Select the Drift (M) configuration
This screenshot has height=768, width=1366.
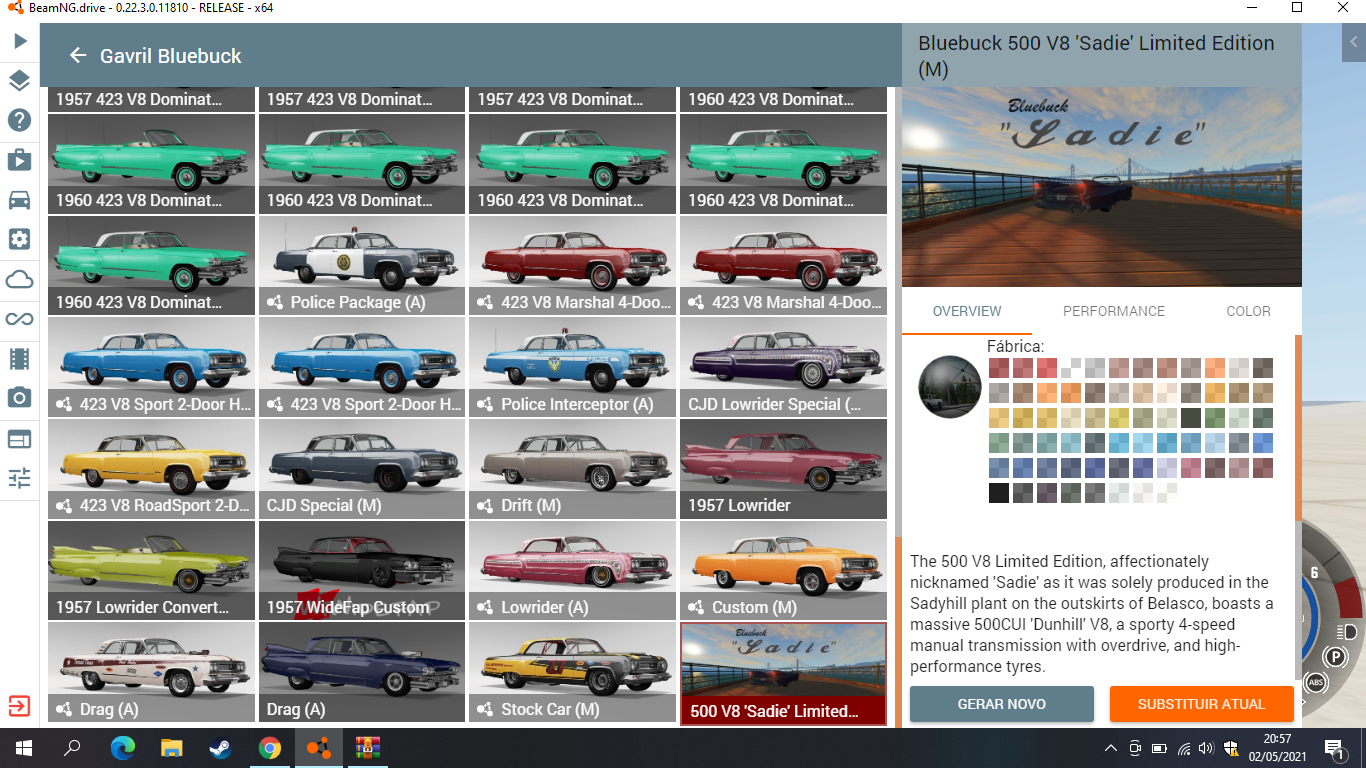click(573, 469)
